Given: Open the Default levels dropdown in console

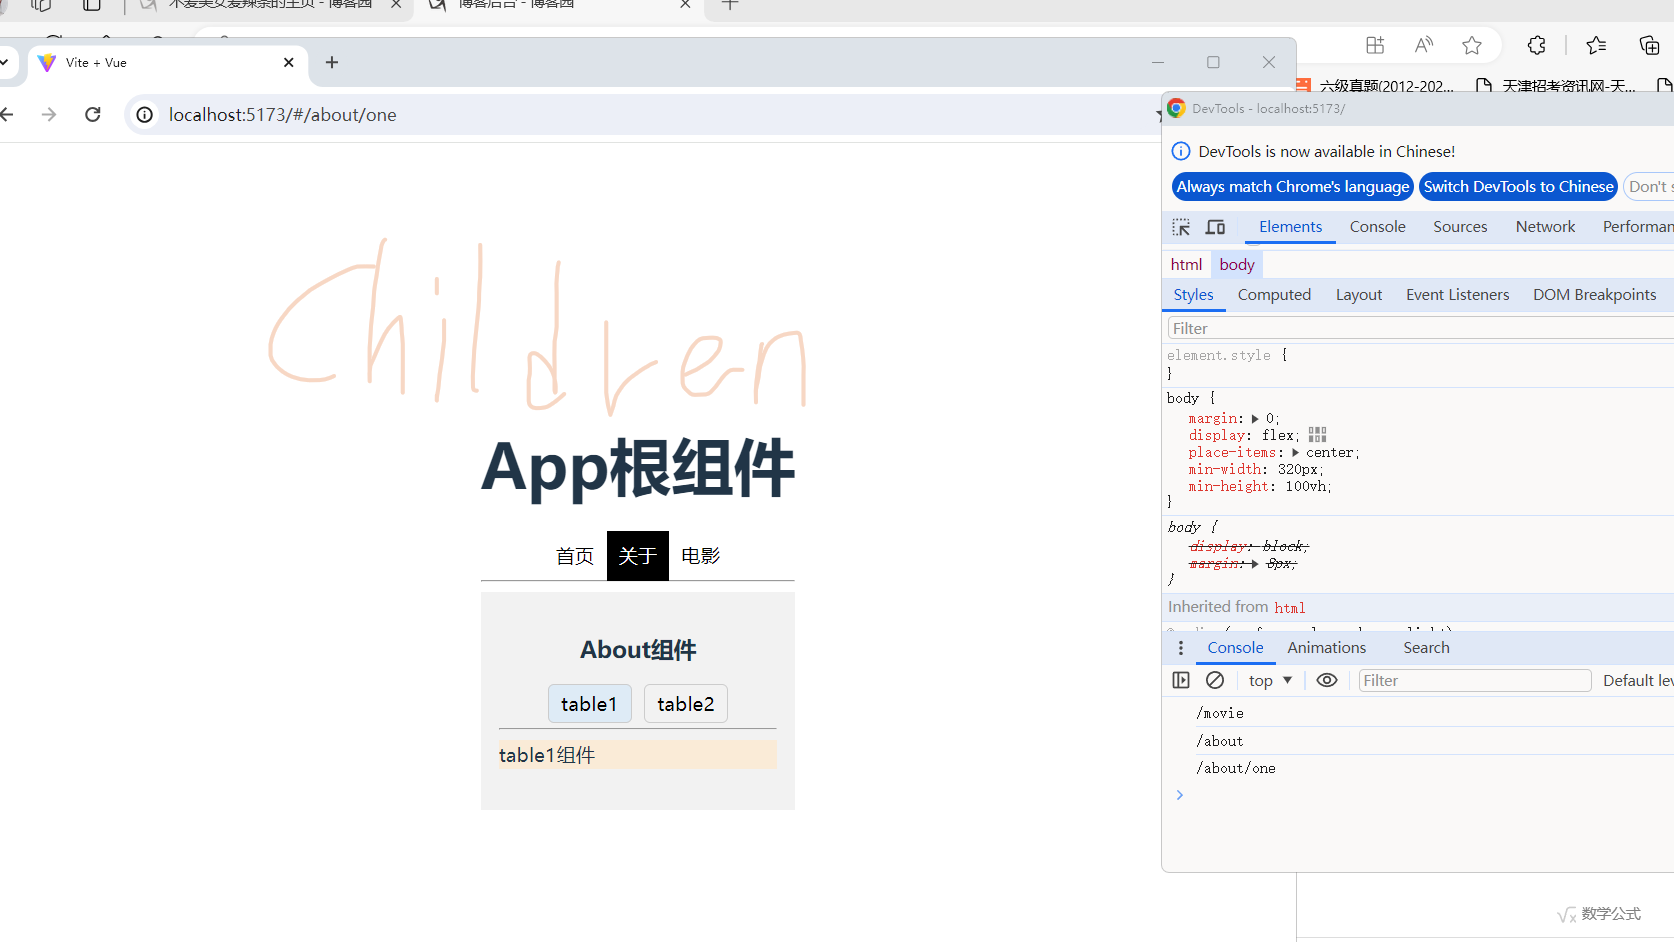Looking at the screenshot, I should (x=1638, y=680).
